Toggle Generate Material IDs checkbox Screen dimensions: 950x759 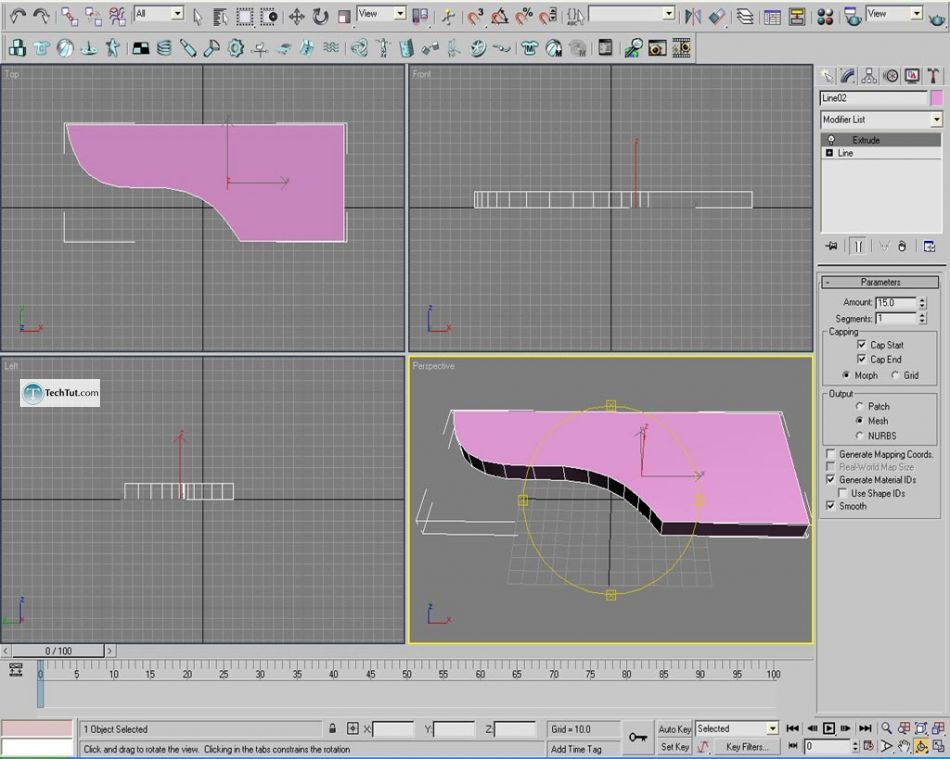(830, 479)
